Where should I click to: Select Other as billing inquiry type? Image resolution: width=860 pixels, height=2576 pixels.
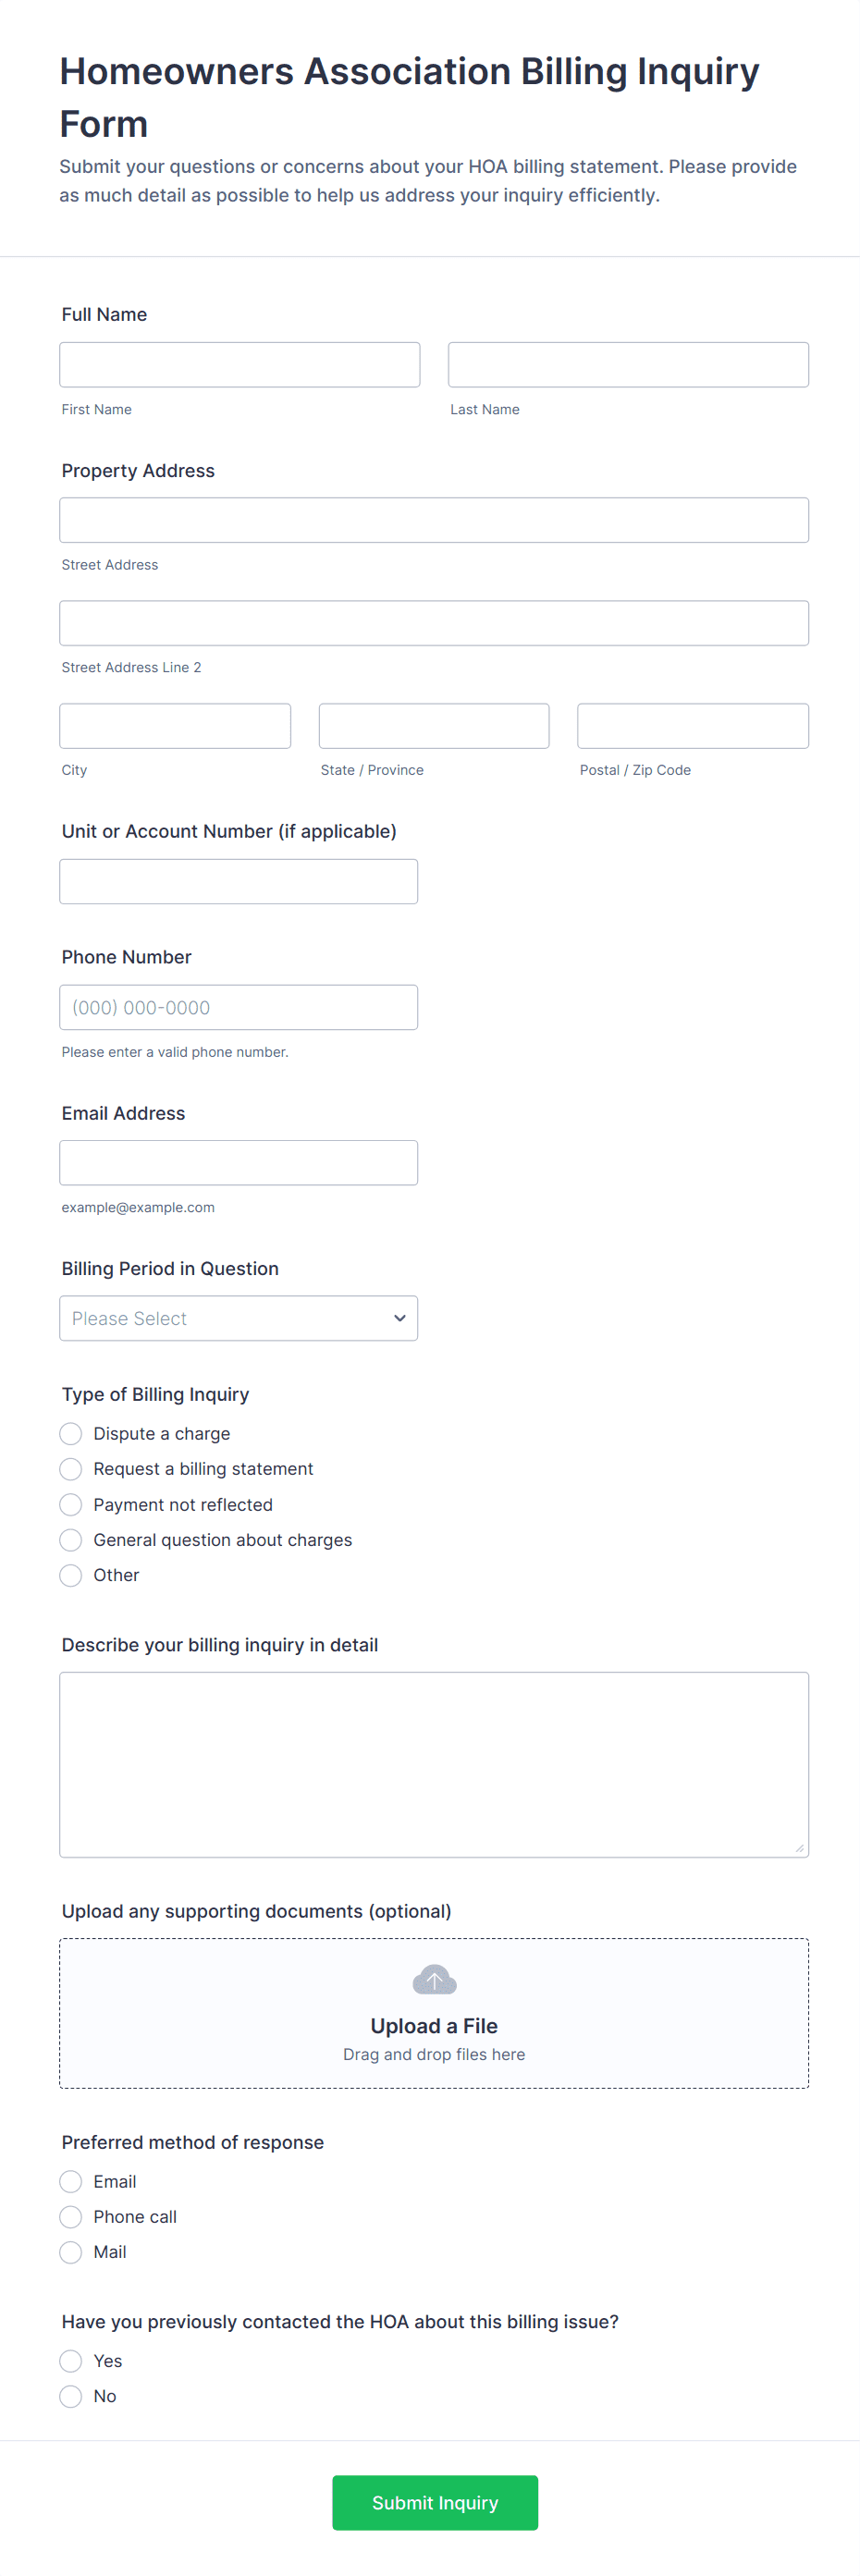click(71, 1575)
